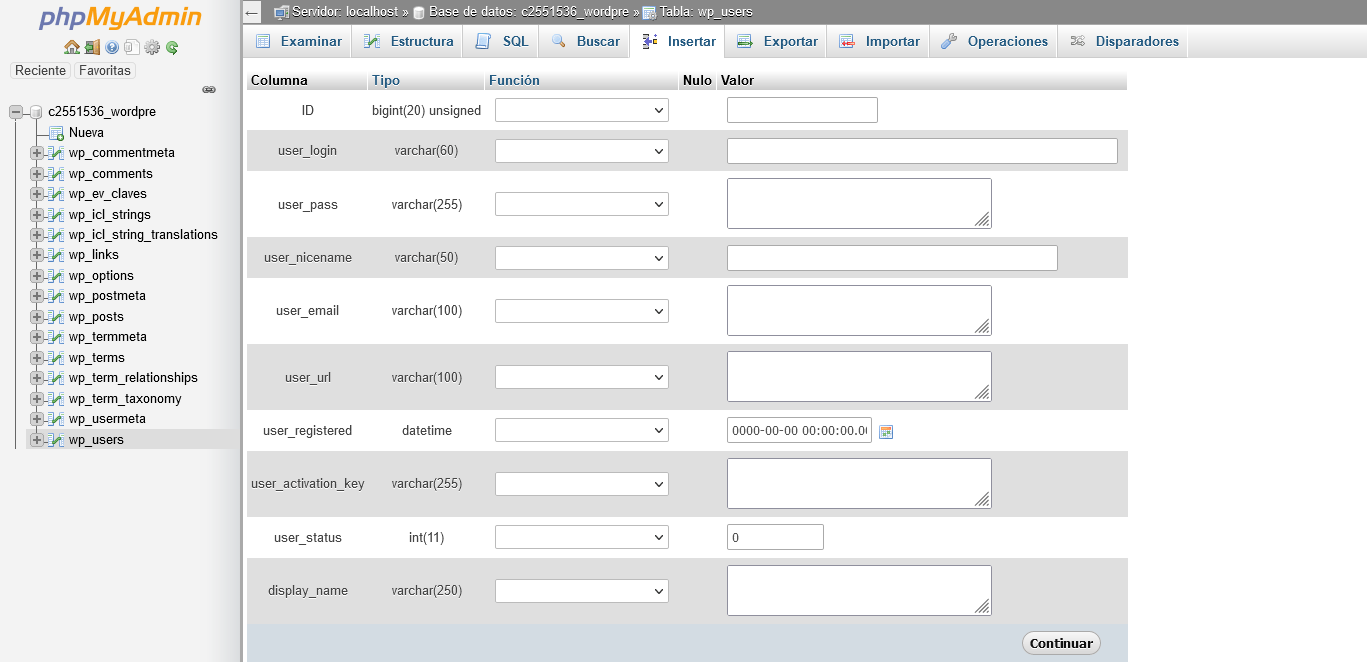
Task: Open the wp_options table in tree
Action: point(101,276)
